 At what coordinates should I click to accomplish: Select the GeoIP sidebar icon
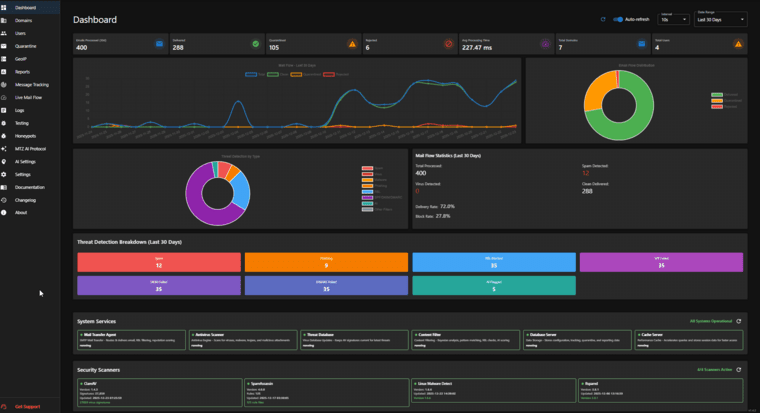click(4, 59)
